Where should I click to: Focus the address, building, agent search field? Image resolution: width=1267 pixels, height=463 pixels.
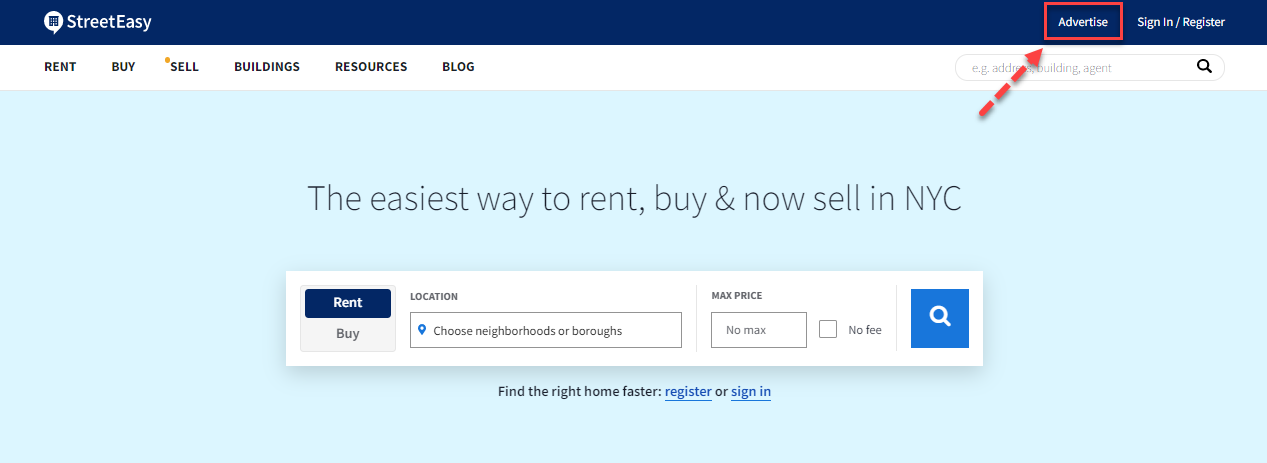[1075, 68]
